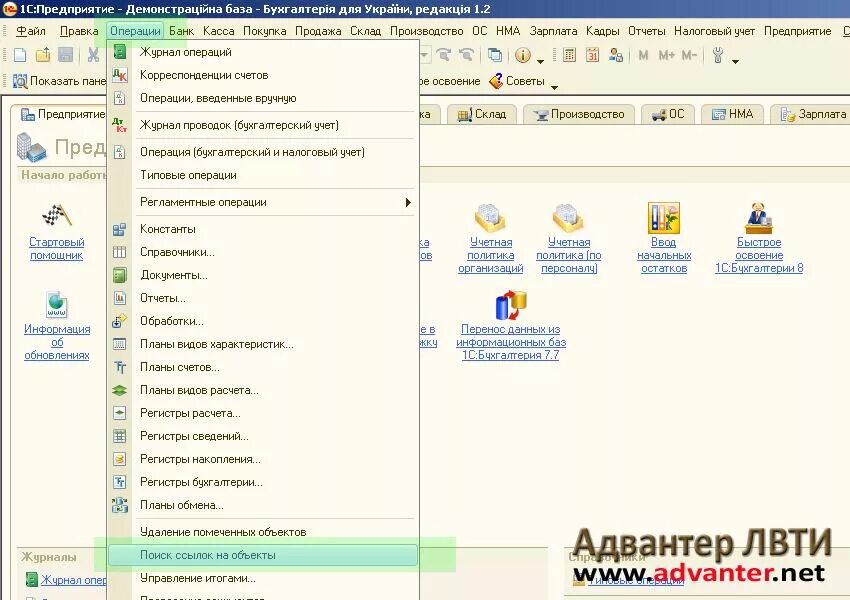Select Планы счетов... menu entry
Viewport: 850px width, 600px height.
[x=263, y=367]
